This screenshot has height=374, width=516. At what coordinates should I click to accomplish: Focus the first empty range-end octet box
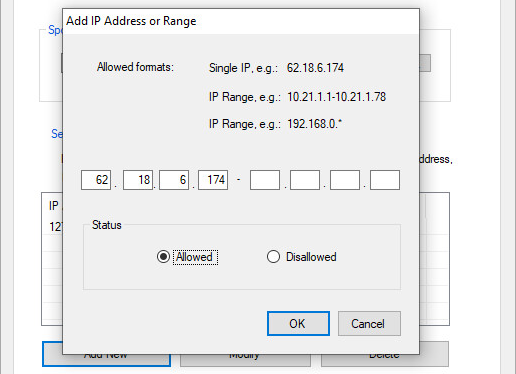(x=265, y=180)
